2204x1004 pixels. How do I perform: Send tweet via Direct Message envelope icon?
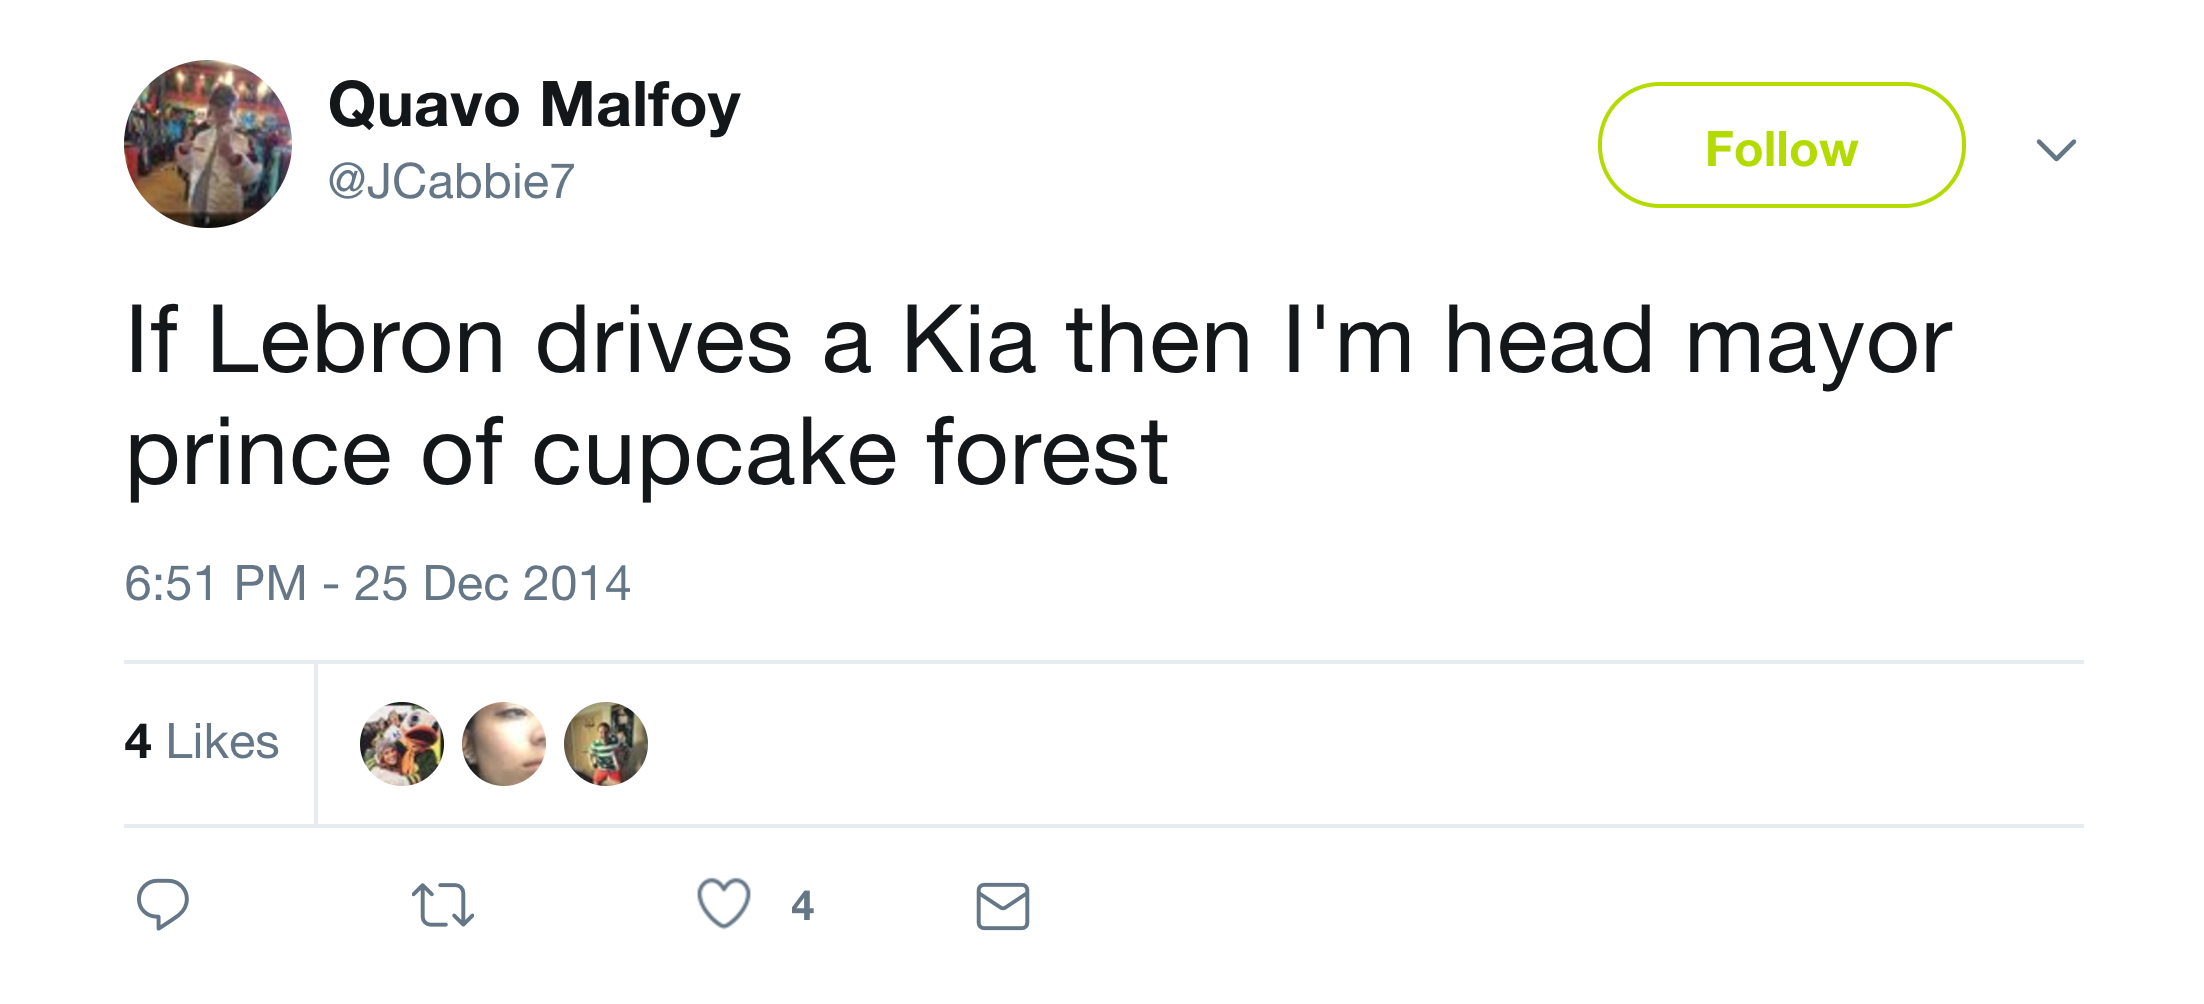click(x=1002, y=906)
